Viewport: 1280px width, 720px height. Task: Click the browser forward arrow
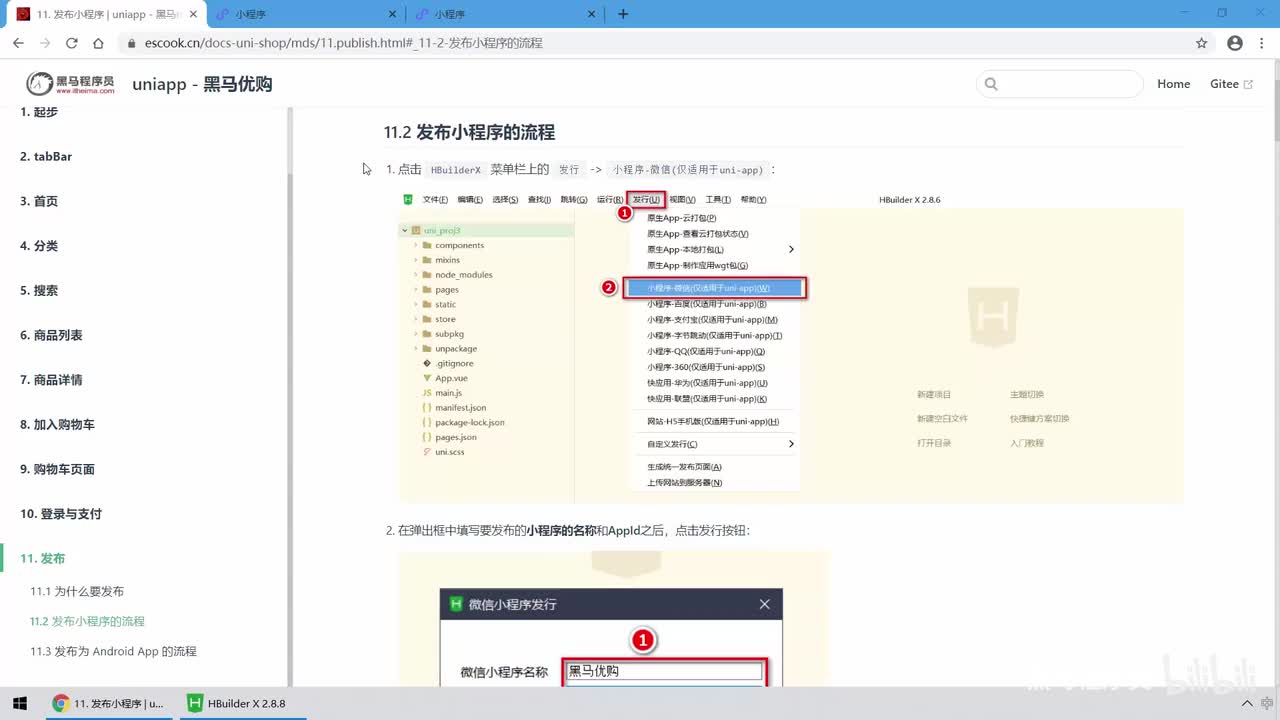coord(45,43)
